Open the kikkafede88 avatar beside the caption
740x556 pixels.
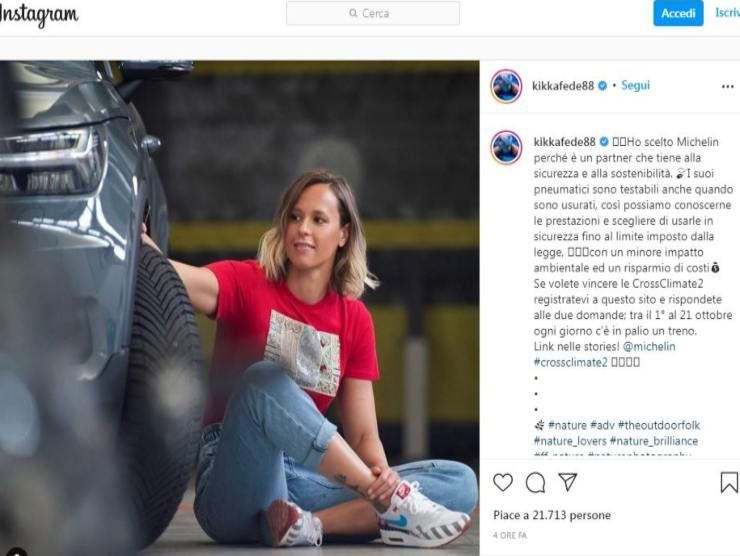click(x=506, y=147)
